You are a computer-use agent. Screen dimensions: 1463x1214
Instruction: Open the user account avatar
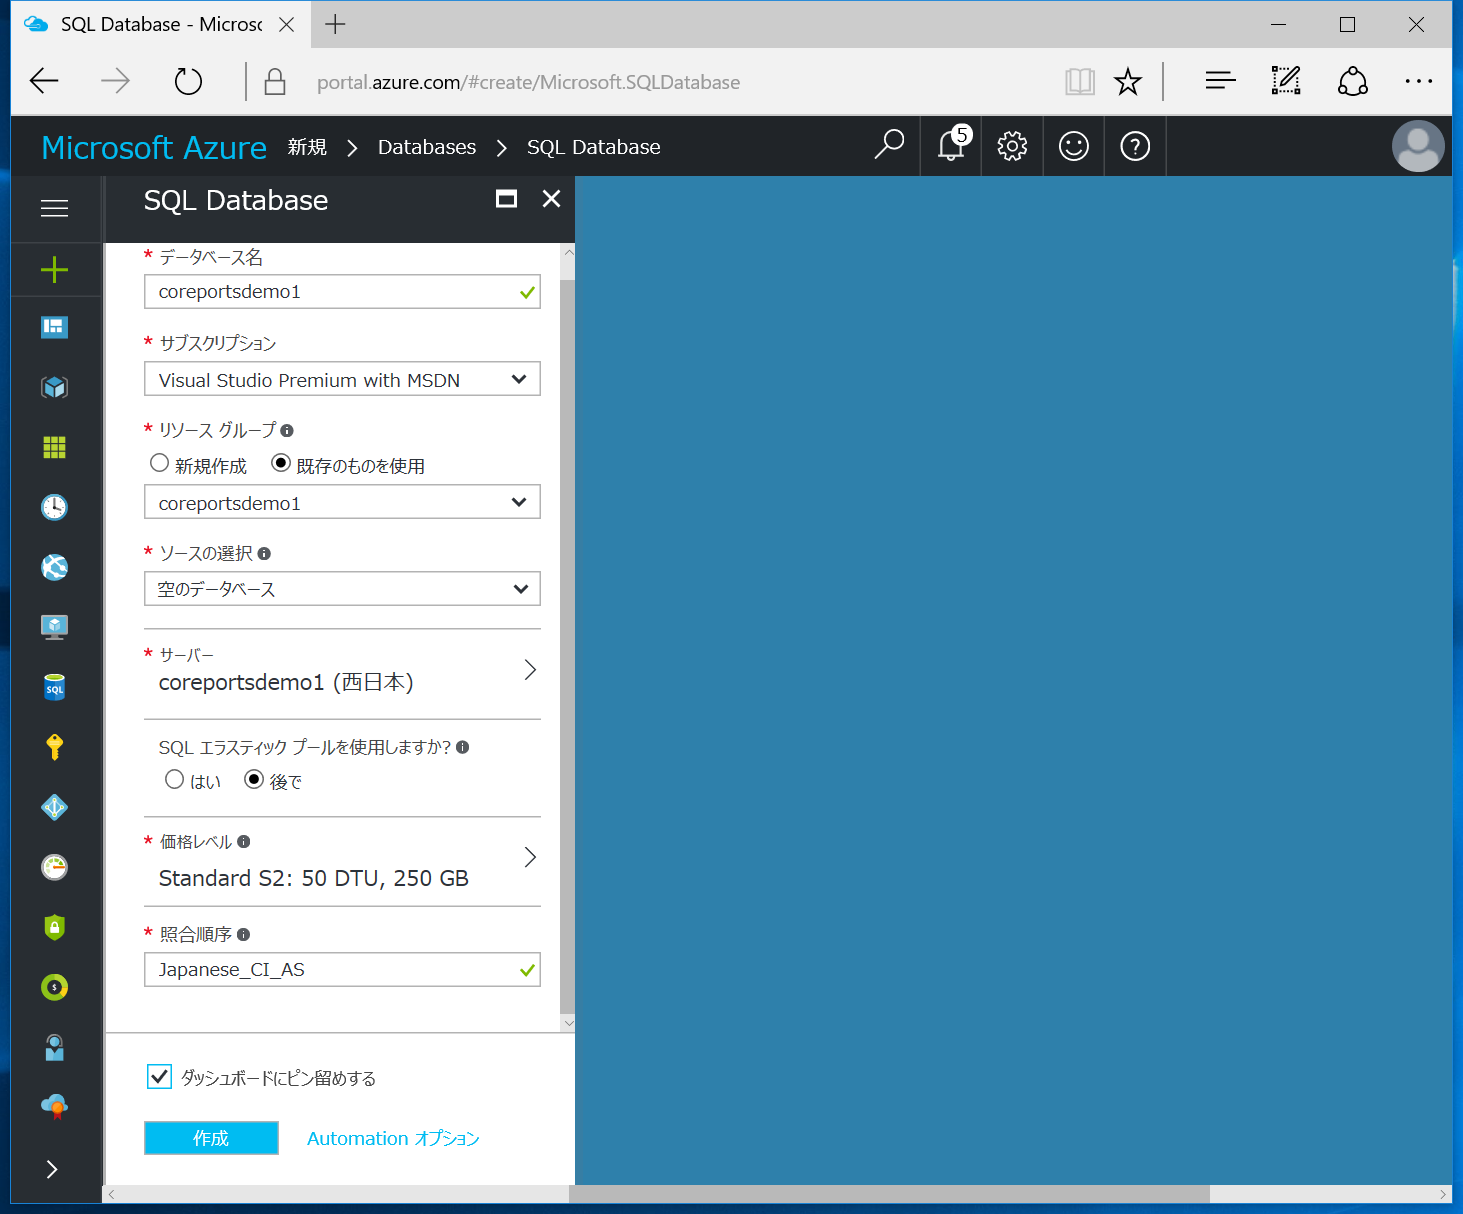[1418, 146]
